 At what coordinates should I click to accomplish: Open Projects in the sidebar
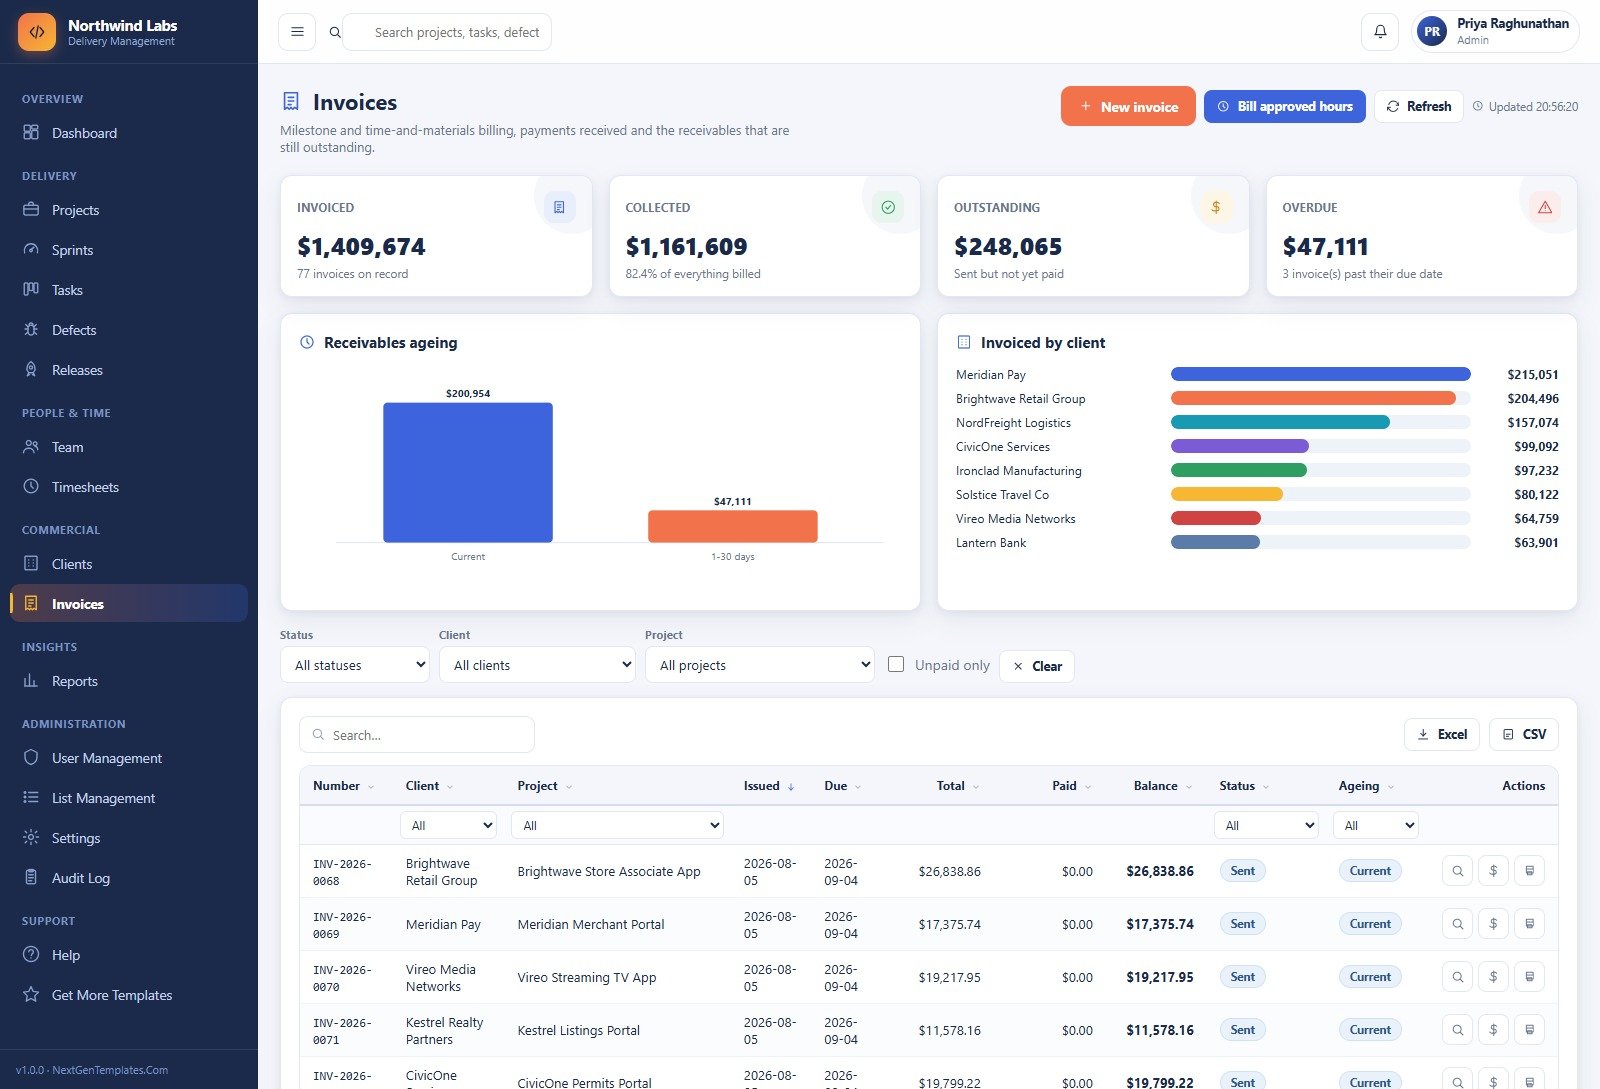(129, 210)
